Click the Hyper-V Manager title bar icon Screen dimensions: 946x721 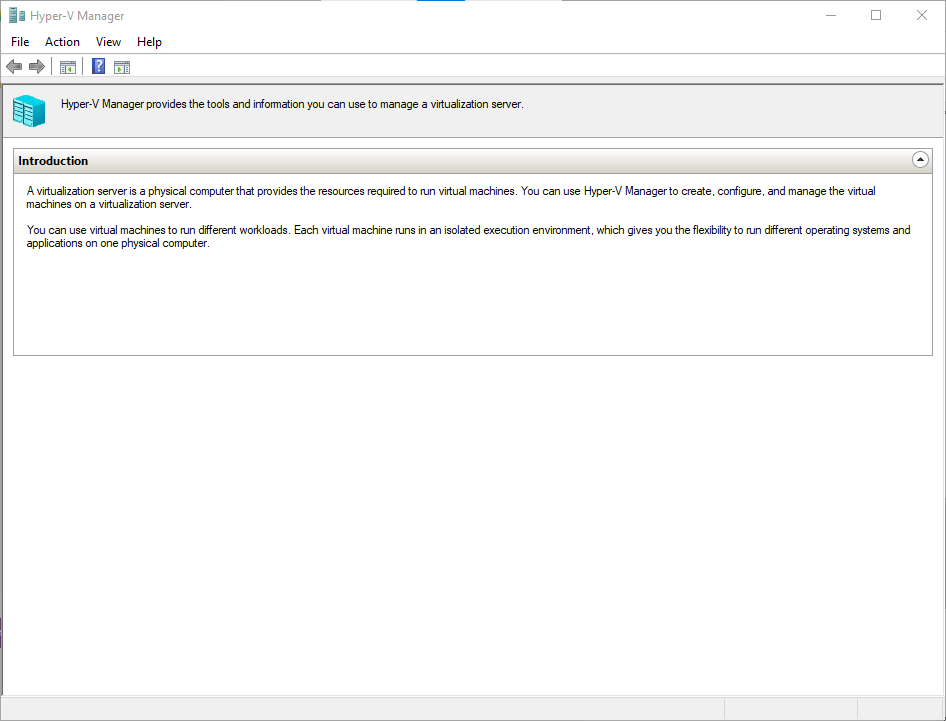click(17, 16)
